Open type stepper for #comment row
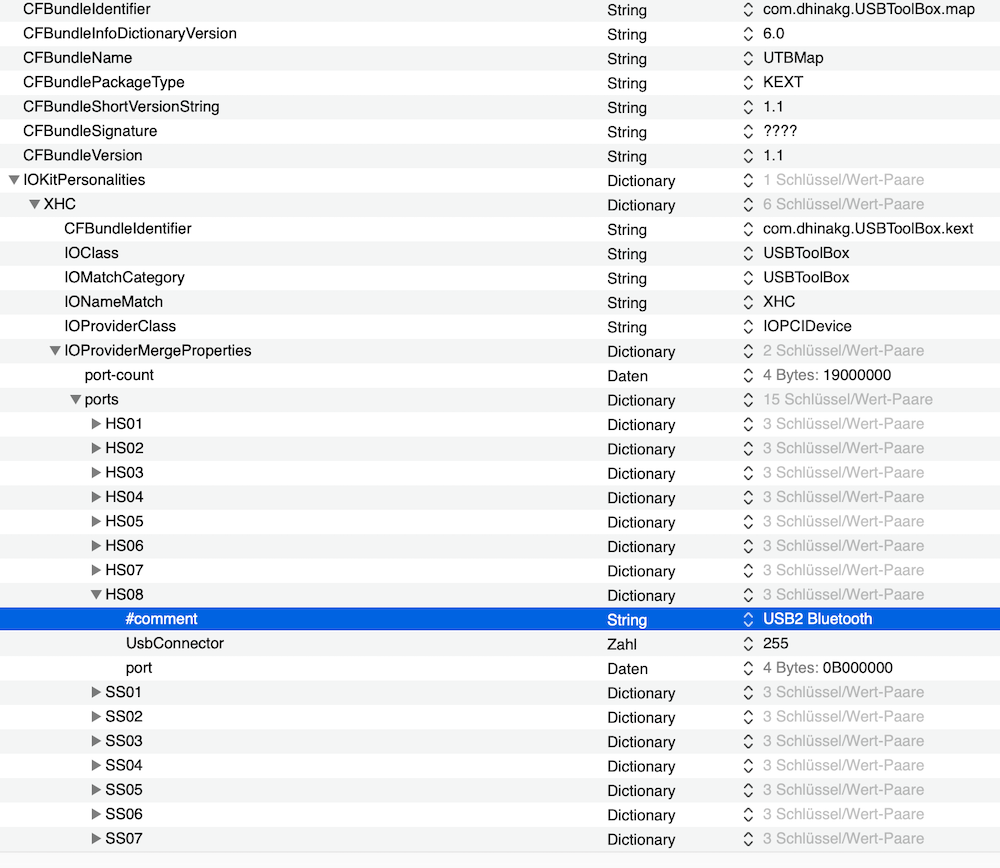Image resolution: width=1000 pixels, height=868 pixels. tap(748, 620)
